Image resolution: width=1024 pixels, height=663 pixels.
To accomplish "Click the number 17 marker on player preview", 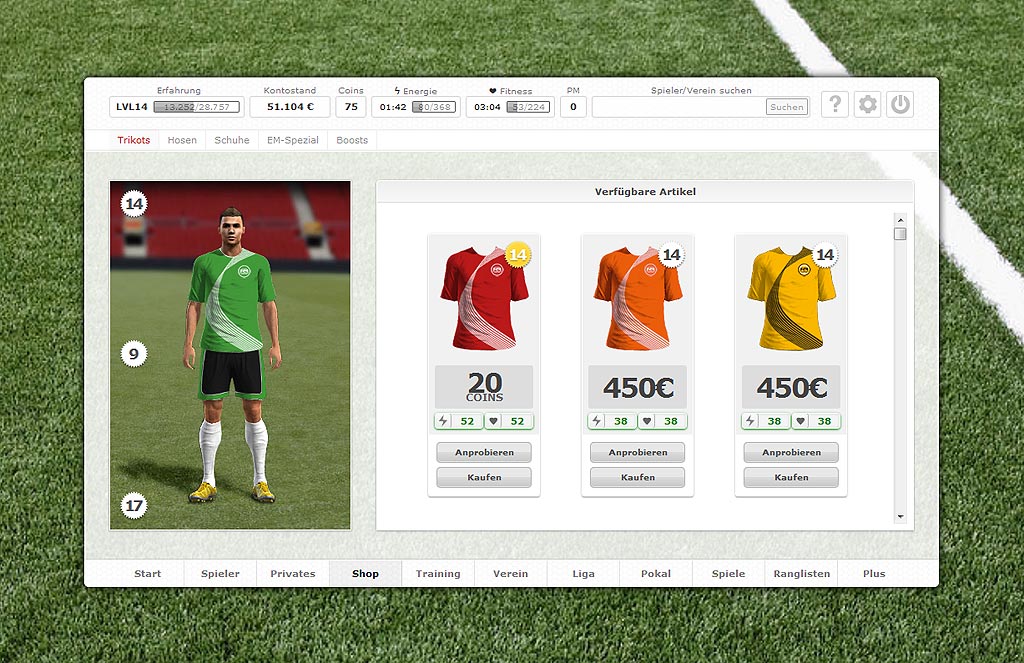I will (135, 506).
